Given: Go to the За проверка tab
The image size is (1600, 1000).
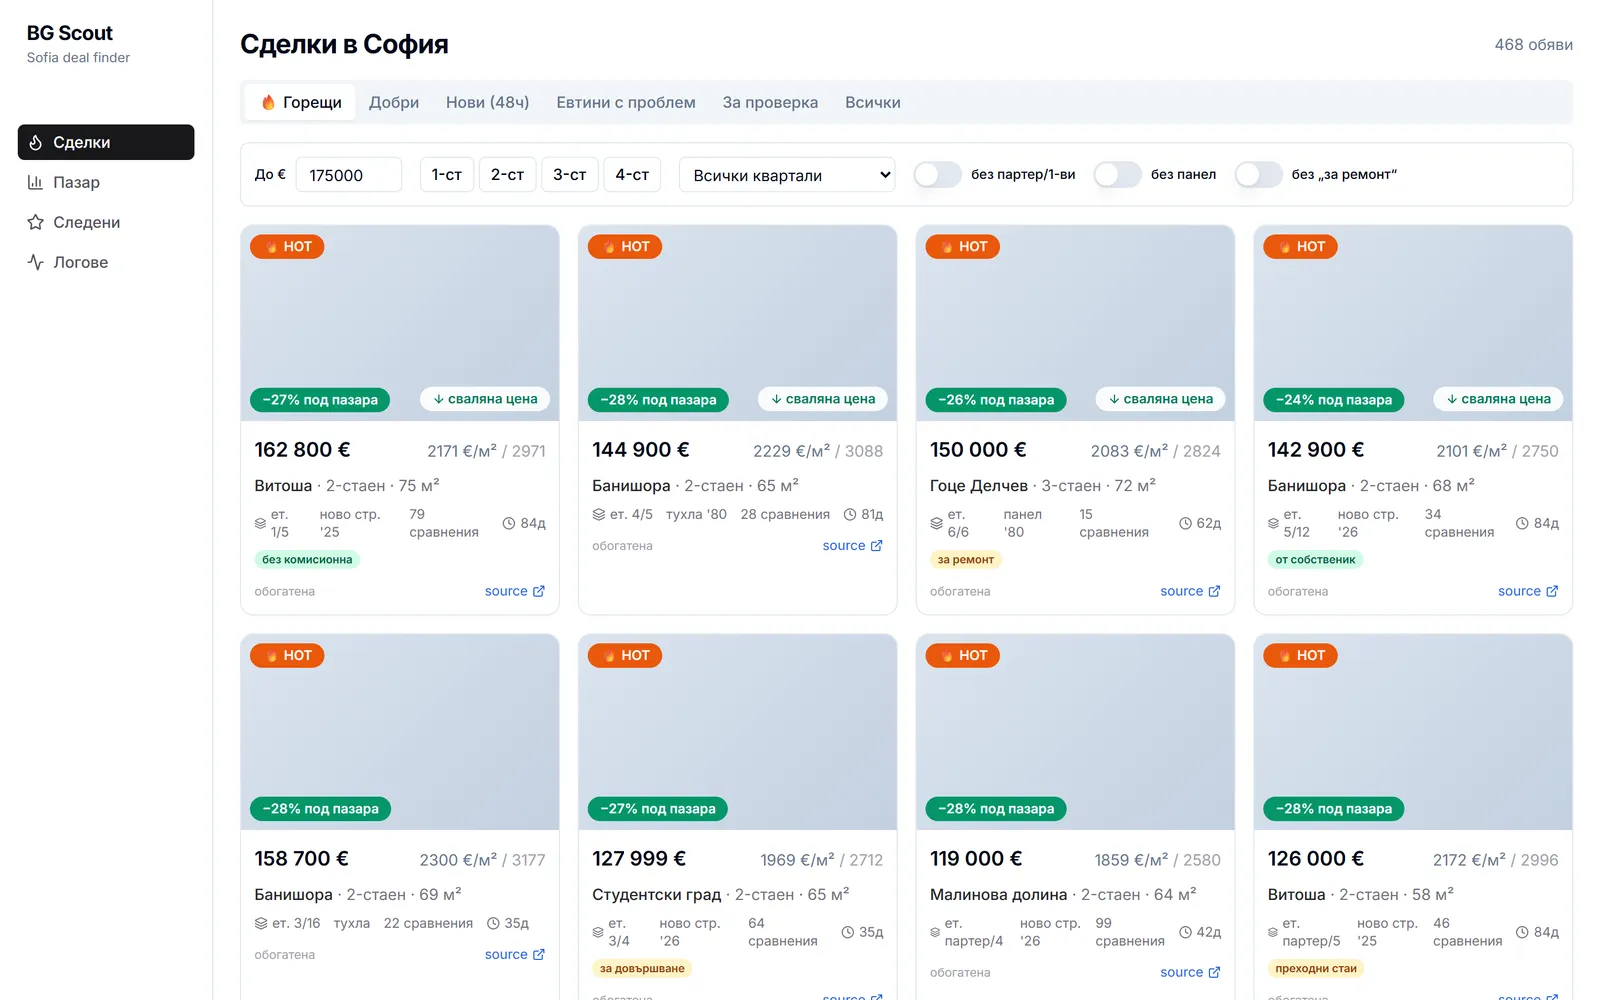Looking at the screenshot, I should click(770, 102).
